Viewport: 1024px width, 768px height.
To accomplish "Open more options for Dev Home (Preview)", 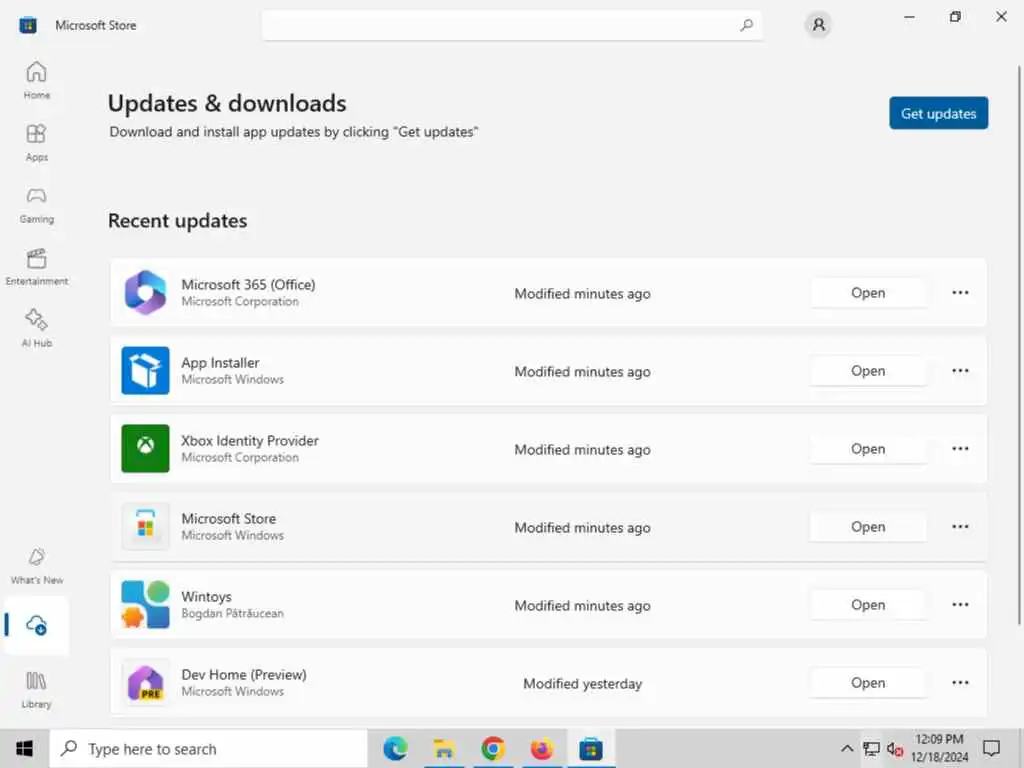I will [x=960, y=682].
